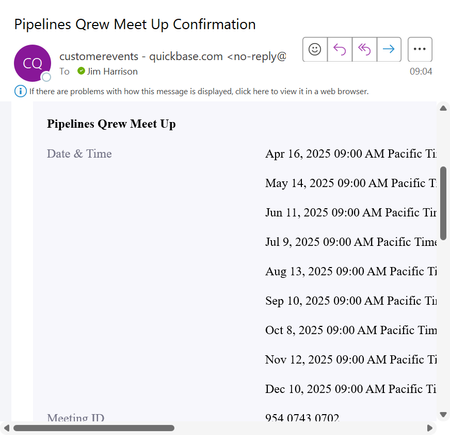Click the info icon beside display notice
This screenshot has width=450, height=435.
pos(20,91)
